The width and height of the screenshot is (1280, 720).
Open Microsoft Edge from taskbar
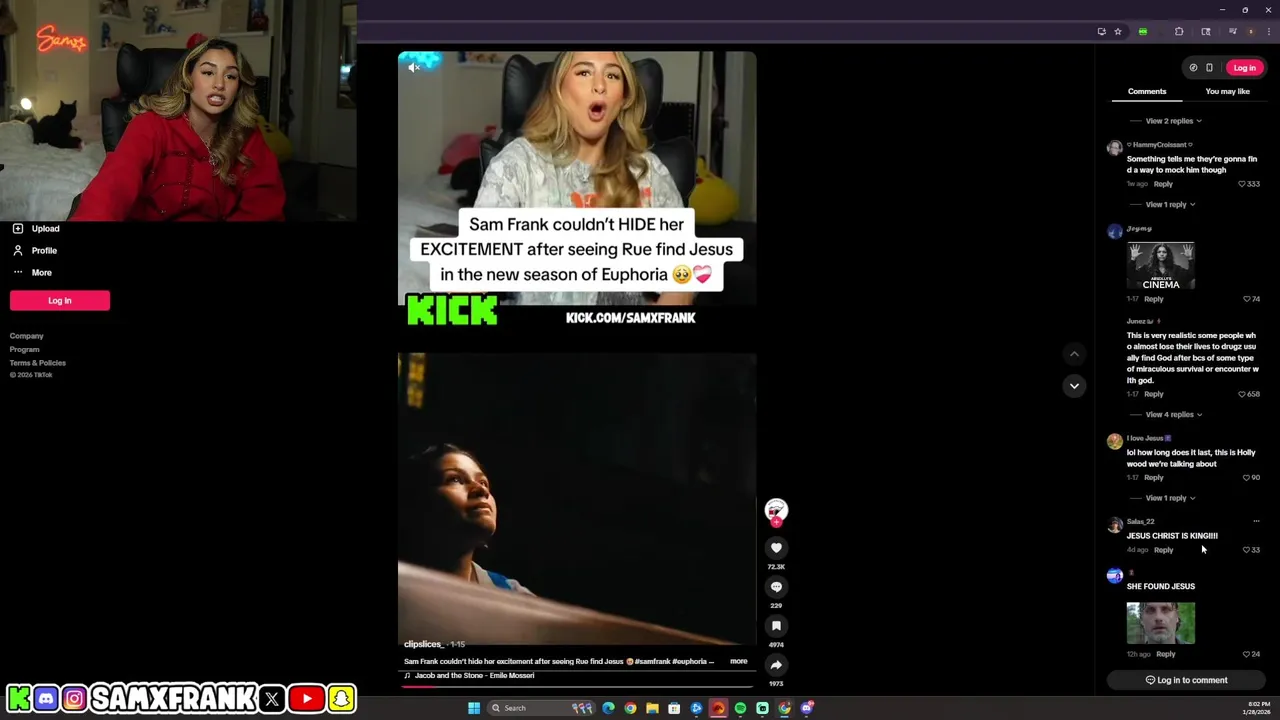coord(608,708)
